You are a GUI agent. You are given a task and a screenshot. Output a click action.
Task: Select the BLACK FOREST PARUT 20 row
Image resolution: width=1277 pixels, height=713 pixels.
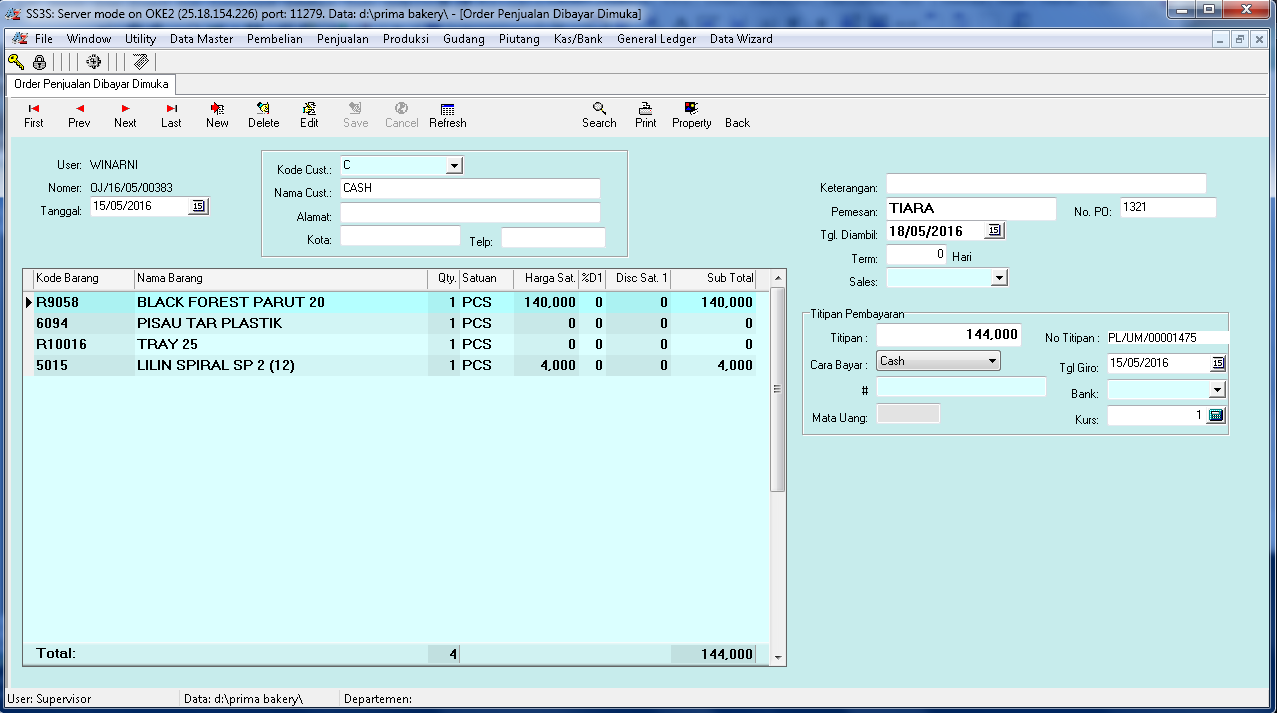point(396,302)
